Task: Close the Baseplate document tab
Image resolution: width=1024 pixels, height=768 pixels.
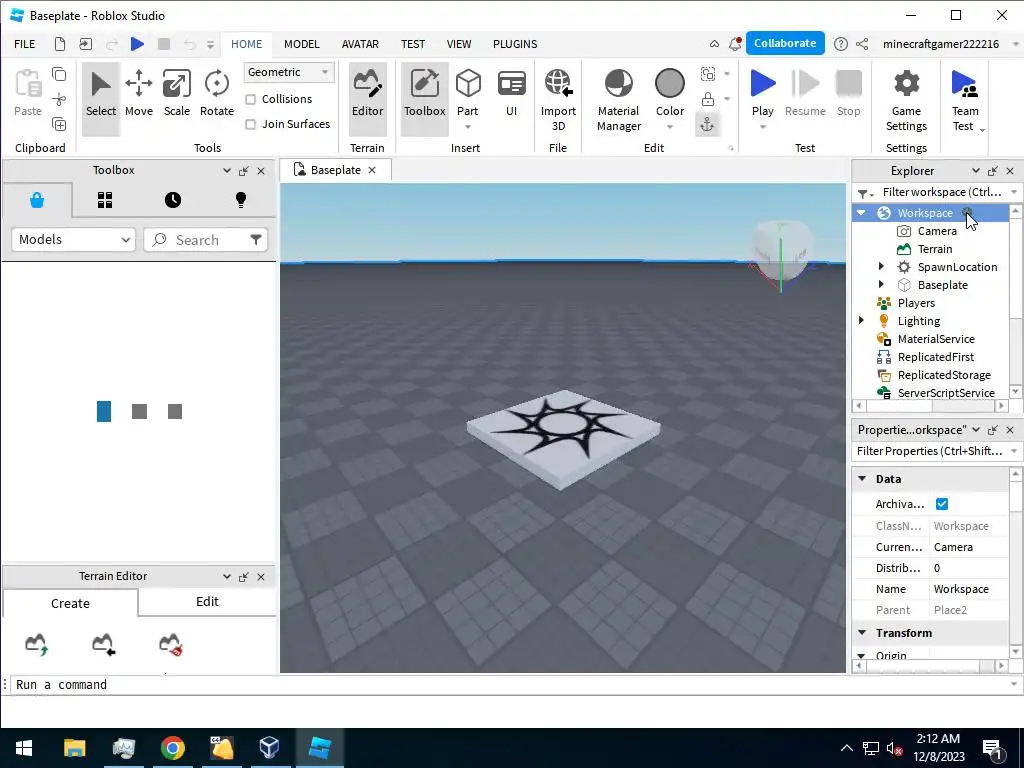Action: tap(372, 170)
